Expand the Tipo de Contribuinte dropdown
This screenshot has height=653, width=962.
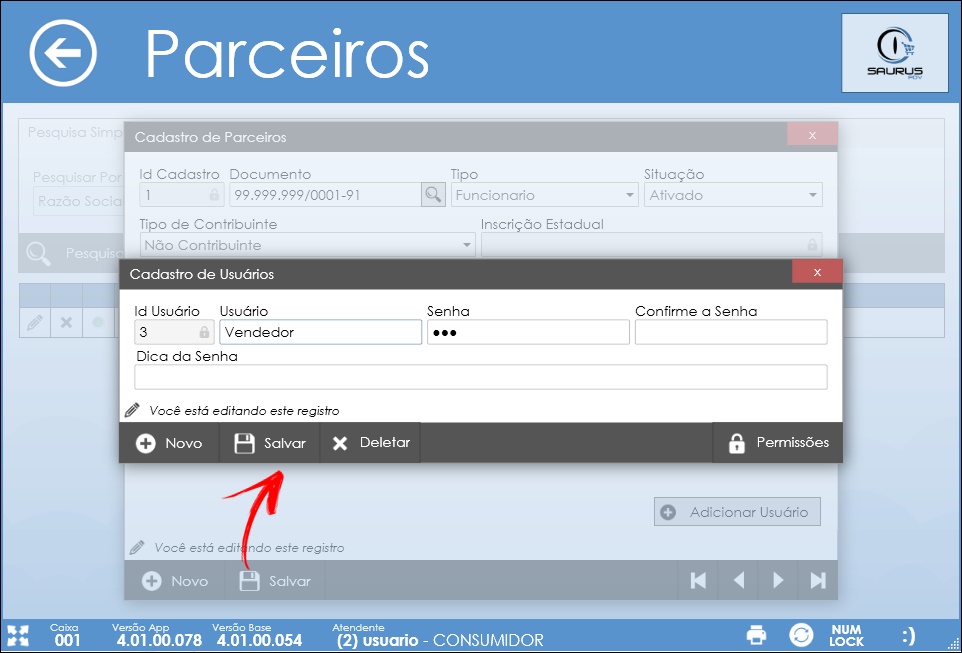[x=307, y=245]
